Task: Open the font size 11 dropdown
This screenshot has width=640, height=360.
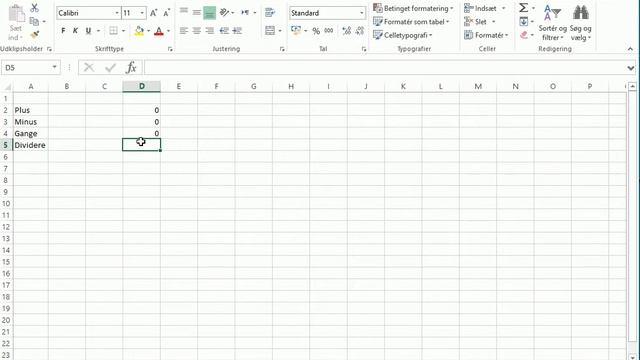Action: click(142, 13)
